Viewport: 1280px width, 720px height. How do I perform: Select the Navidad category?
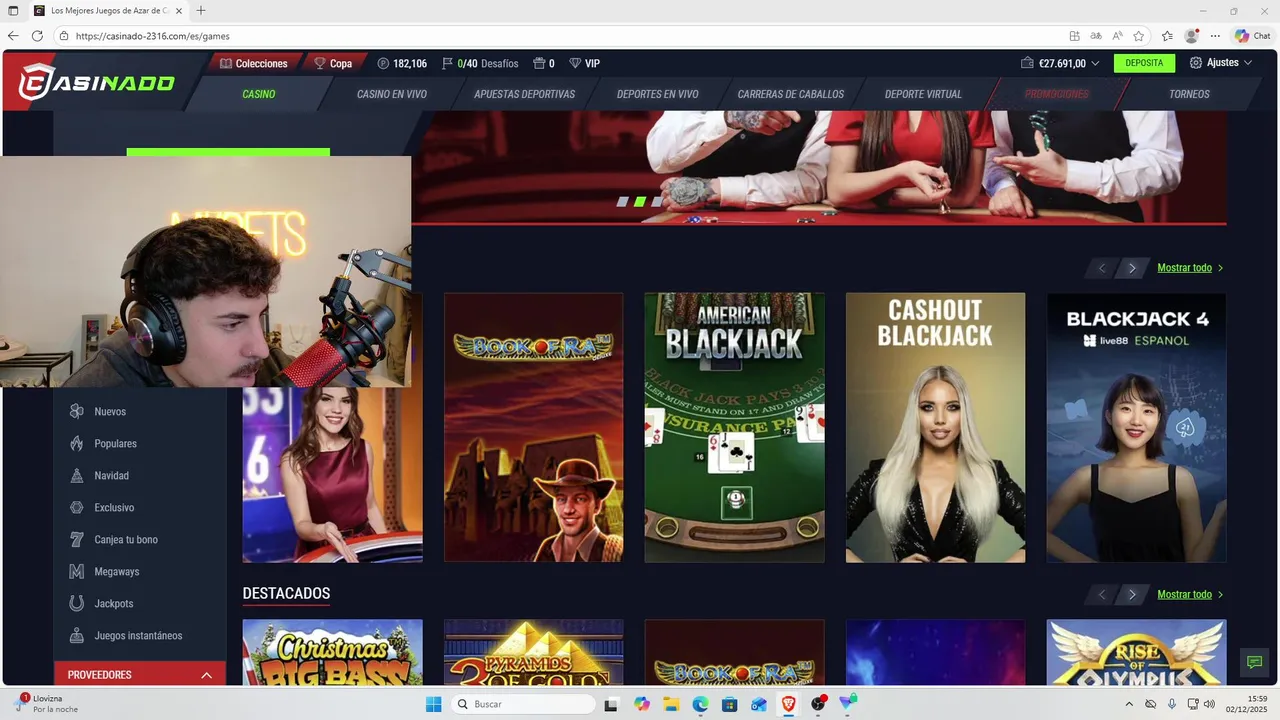(x=111, y=475)
